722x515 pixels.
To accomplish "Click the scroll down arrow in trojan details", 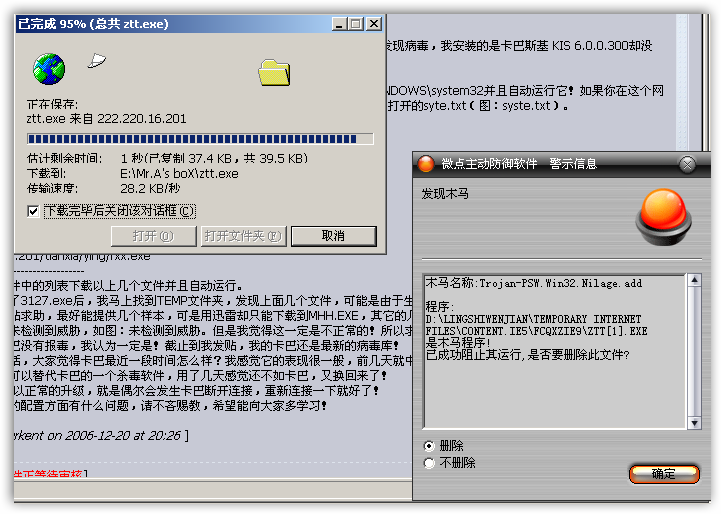I will pyautogui.click(x=694, y=422).
